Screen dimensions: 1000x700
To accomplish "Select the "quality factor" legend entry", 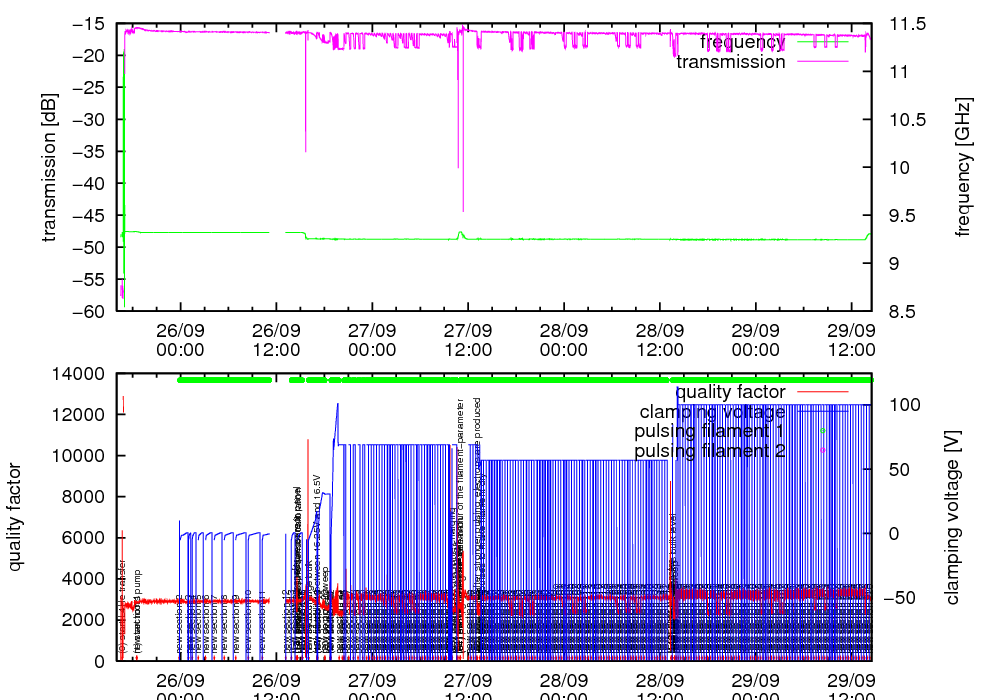I will [730, 392].
